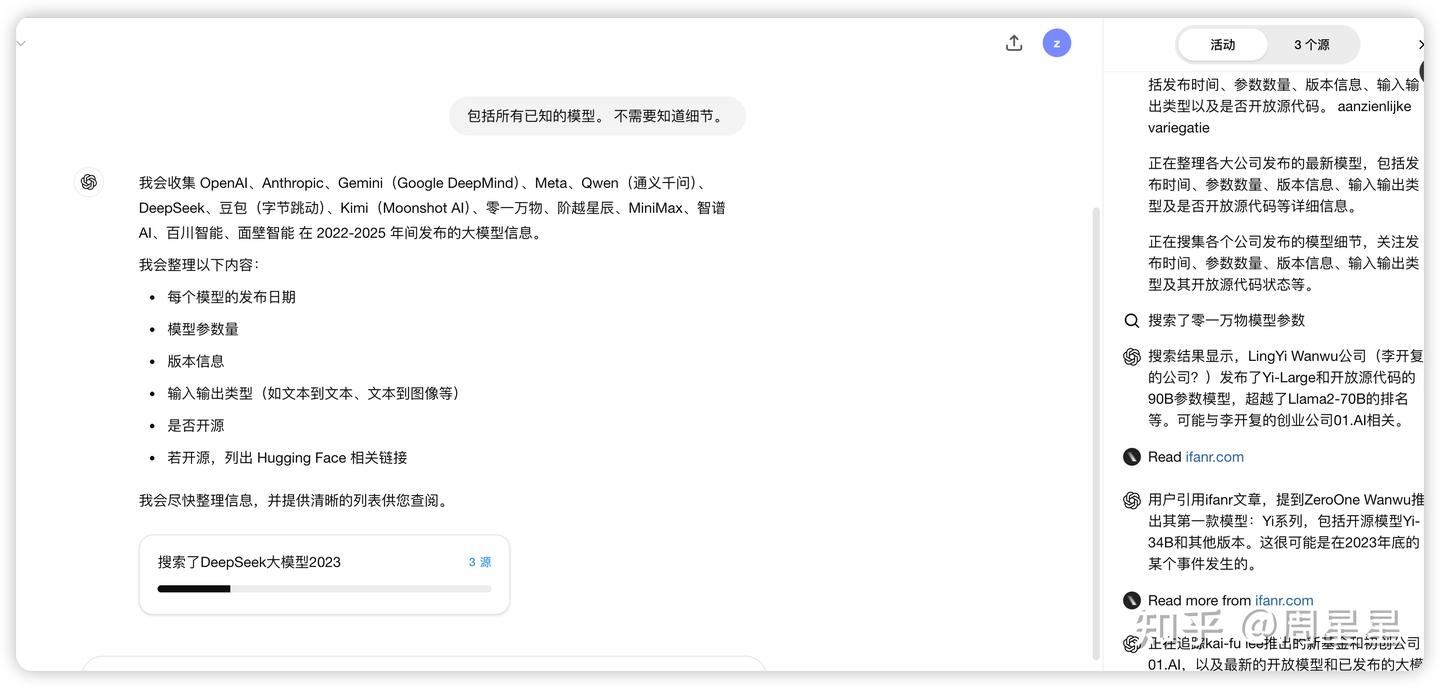Image resolution: width=1440 pixels, height=687 pixels.
Task: Click the user message bubble 包括所有已知的模型
Action: (x=597, y=116)
